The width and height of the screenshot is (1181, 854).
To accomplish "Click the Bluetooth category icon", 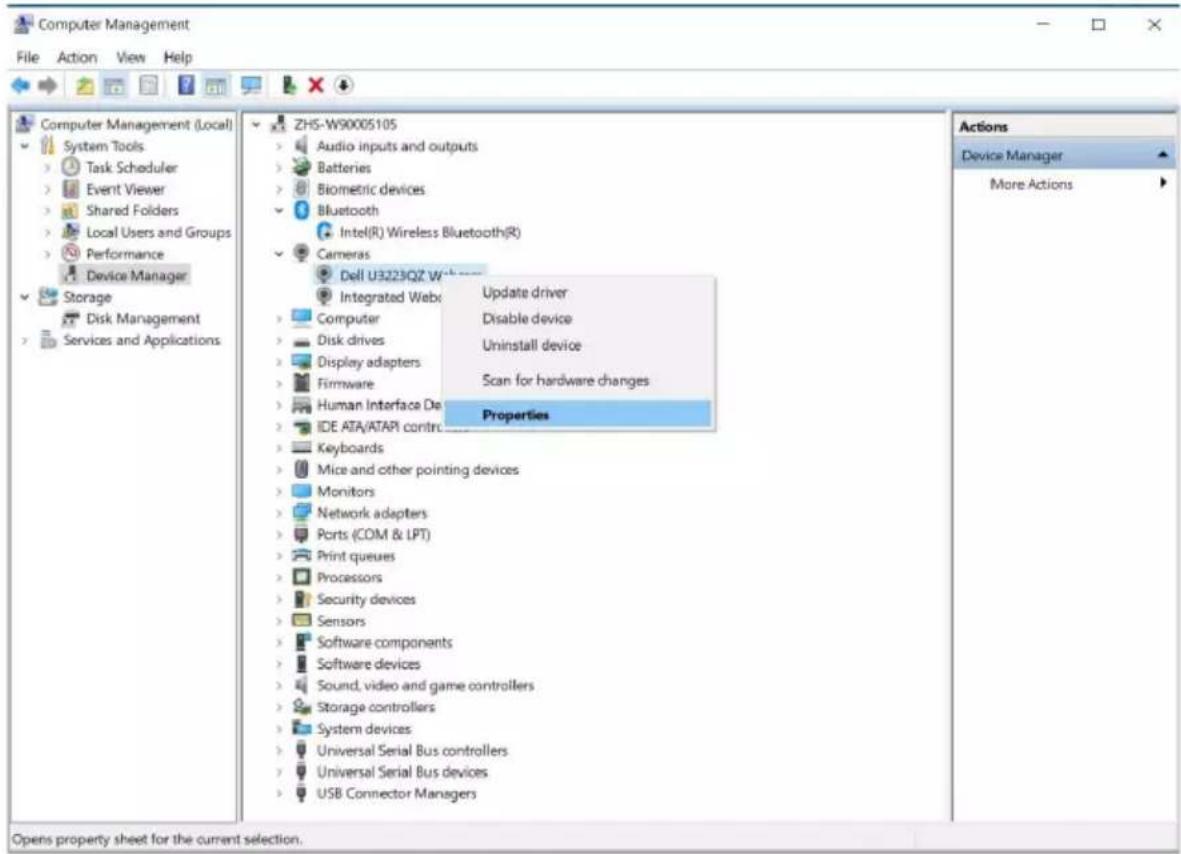I will pos(301,210).
